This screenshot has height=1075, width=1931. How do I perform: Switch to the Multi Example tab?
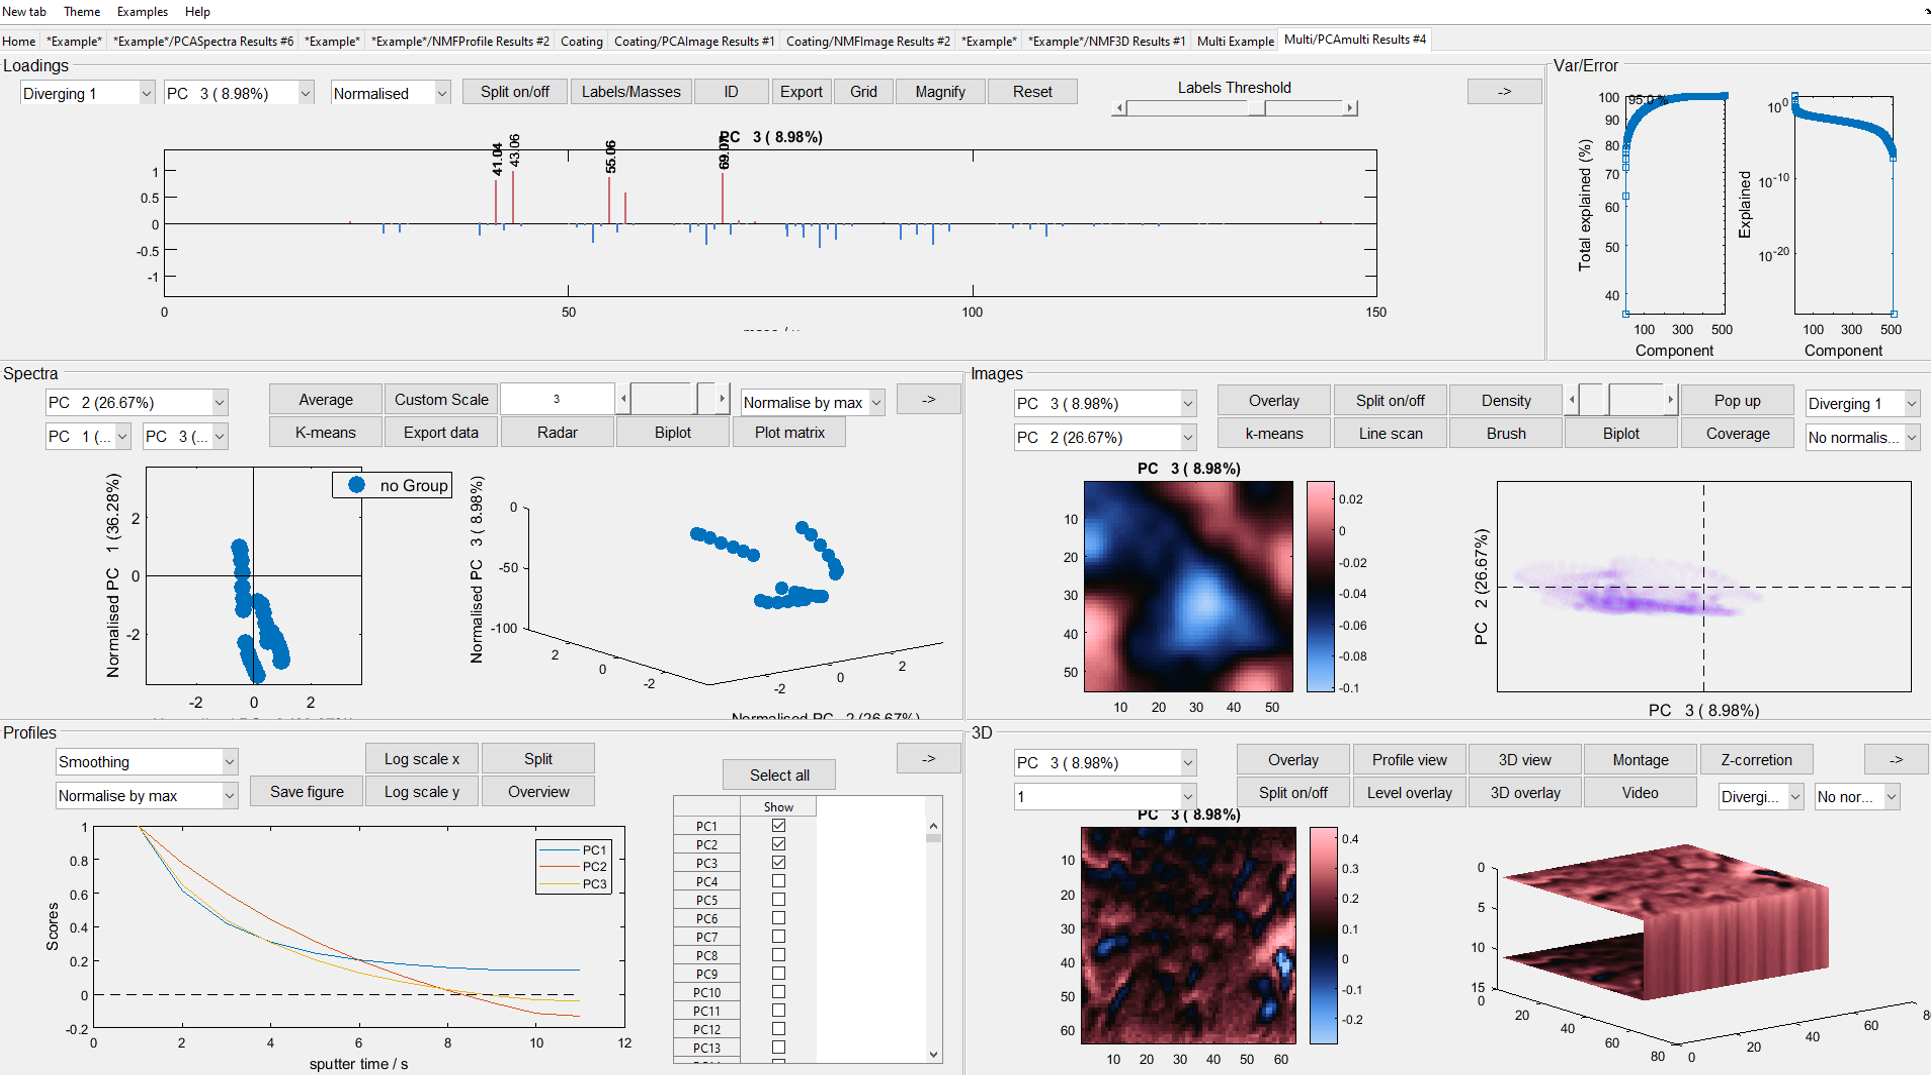pyautogui.click(x=1234, y=41)
